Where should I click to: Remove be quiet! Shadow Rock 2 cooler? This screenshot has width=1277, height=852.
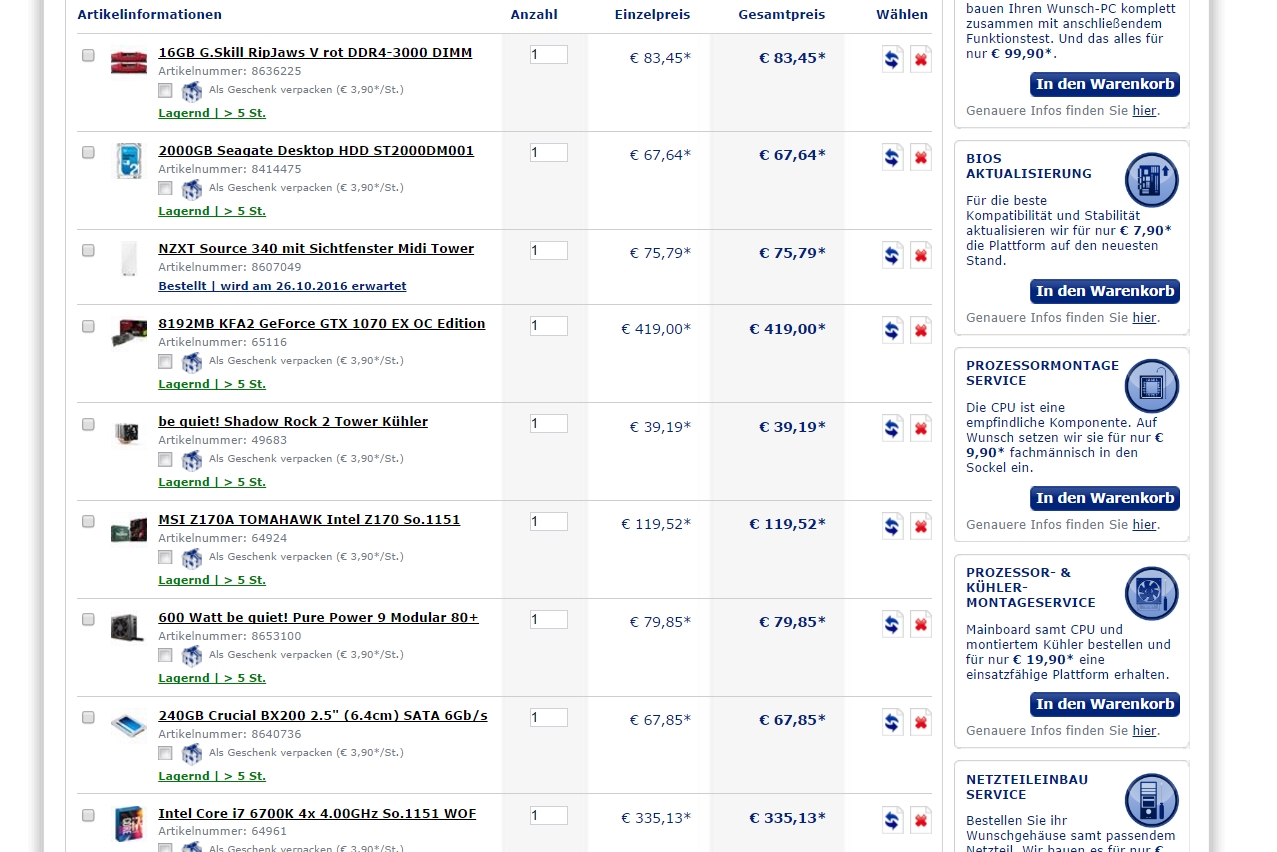[920, 428]
